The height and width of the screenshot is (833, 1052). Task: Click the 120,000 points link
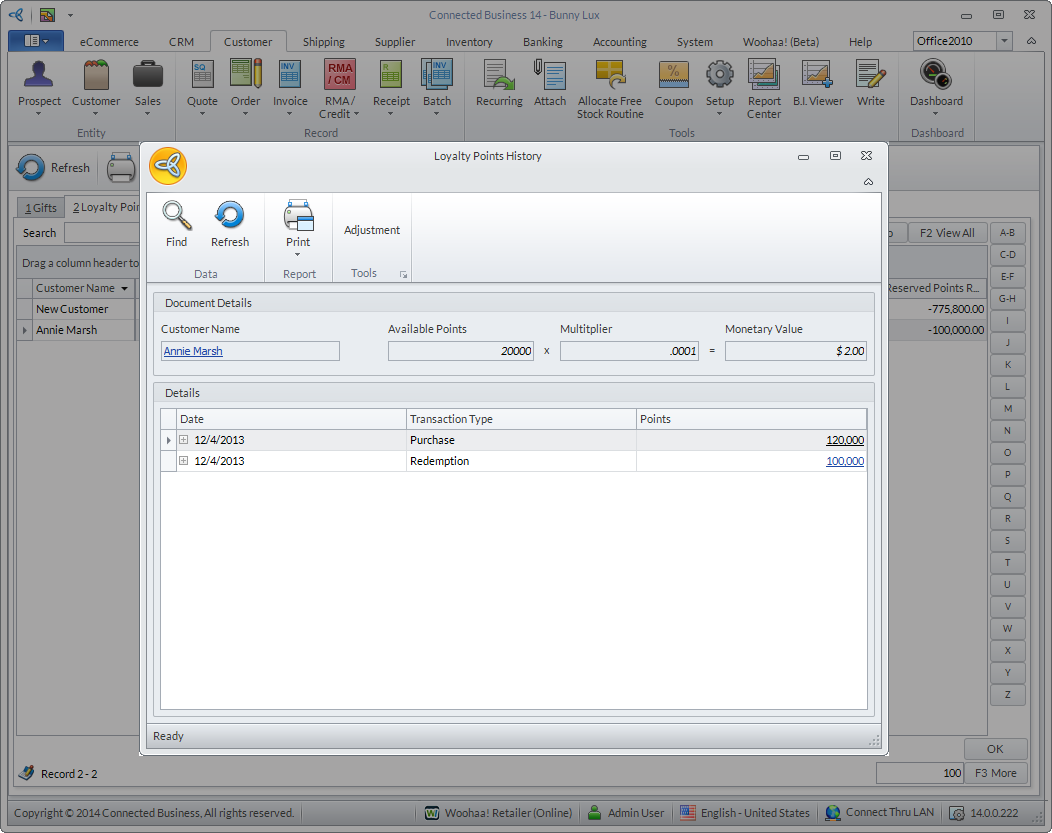(845, 440)
